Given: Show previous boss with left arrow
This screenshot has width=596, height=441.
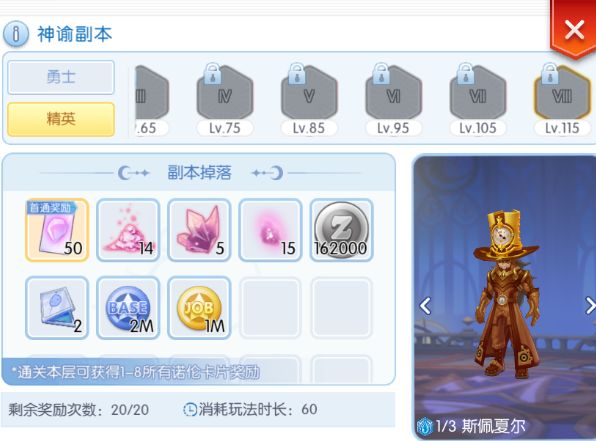Looking at the screenshot, I should pos(425,306).
